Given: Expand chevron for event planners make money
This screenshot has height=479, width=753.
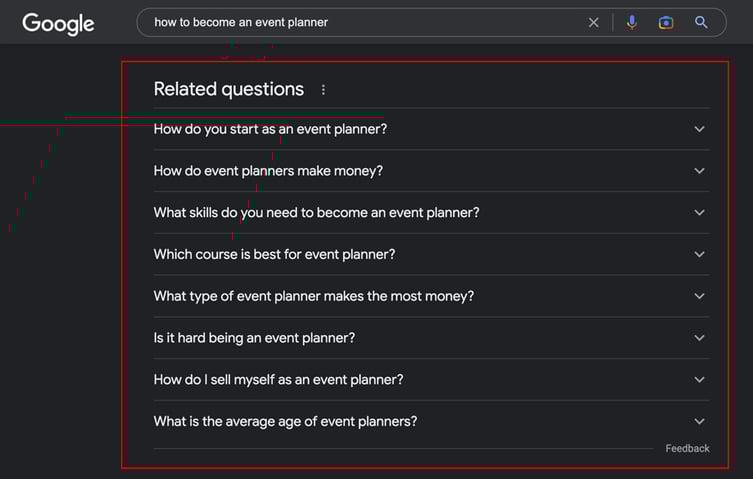Looking at the screenshot, I should tap(699, 171).
